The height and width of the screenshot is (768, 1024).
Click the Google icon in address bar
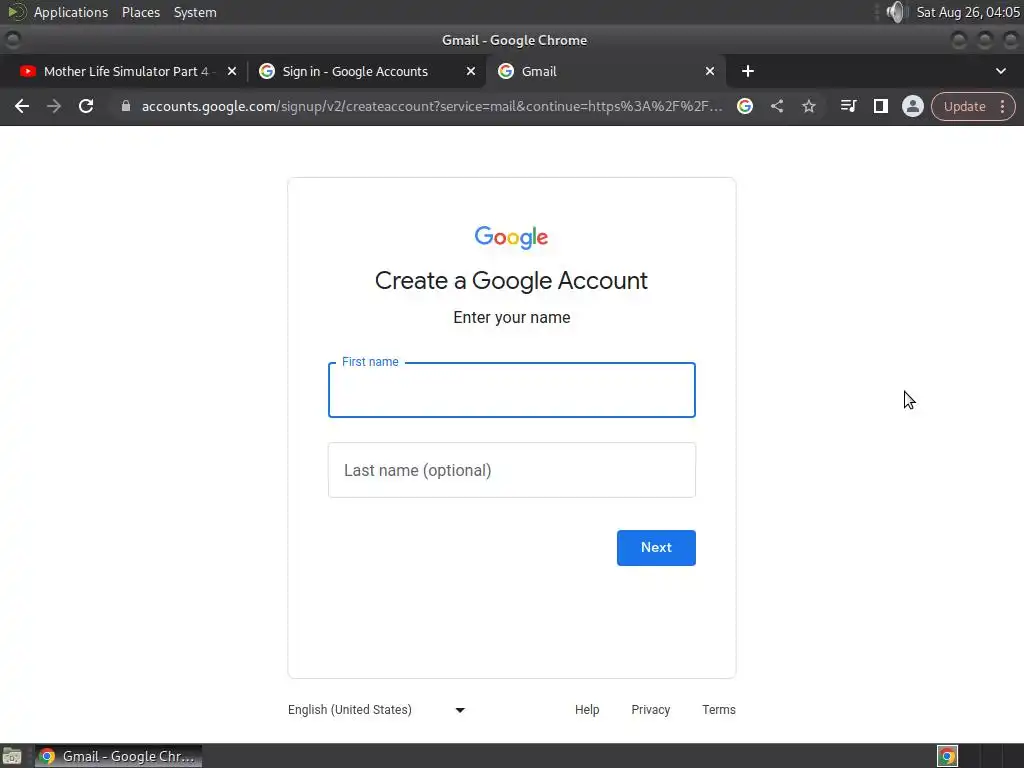point(745,106)
